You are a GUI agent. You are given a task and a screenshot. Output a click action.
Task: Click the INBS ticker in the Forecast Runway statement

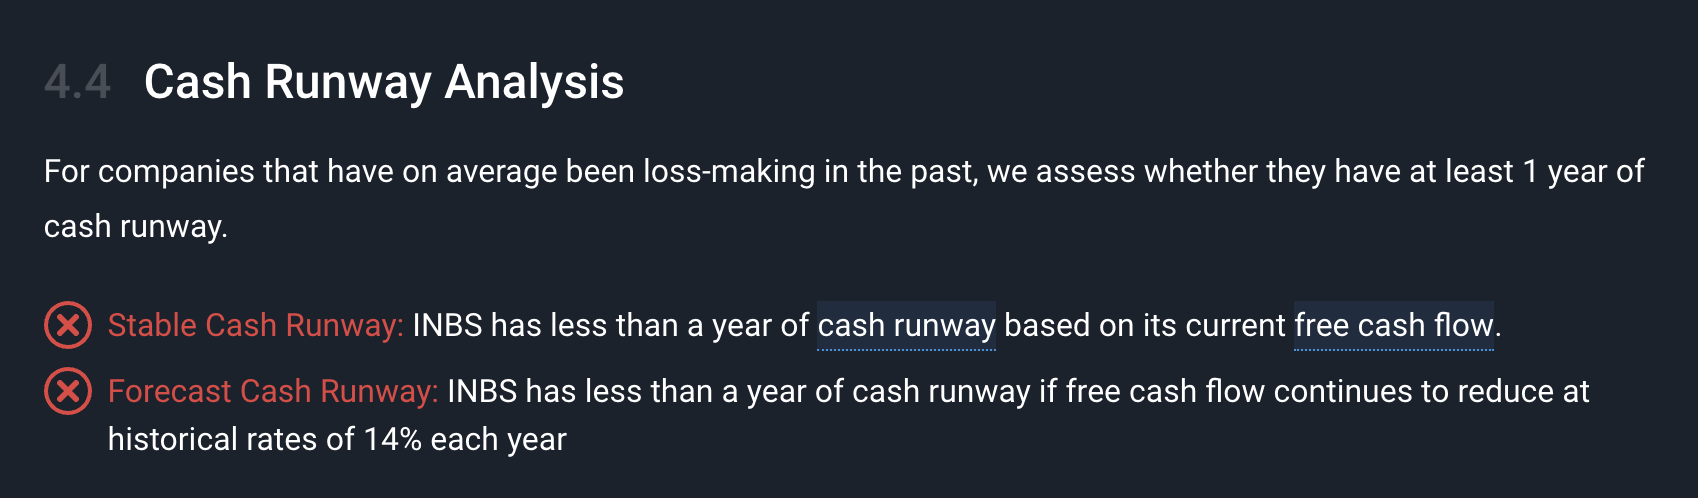(x=482, y=392)
